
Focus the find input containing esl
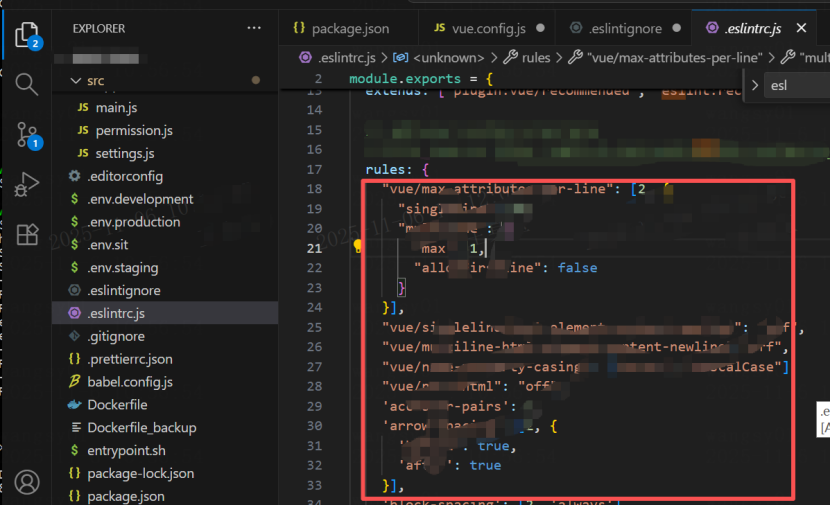pyautogui.click(x=797, y=85)
